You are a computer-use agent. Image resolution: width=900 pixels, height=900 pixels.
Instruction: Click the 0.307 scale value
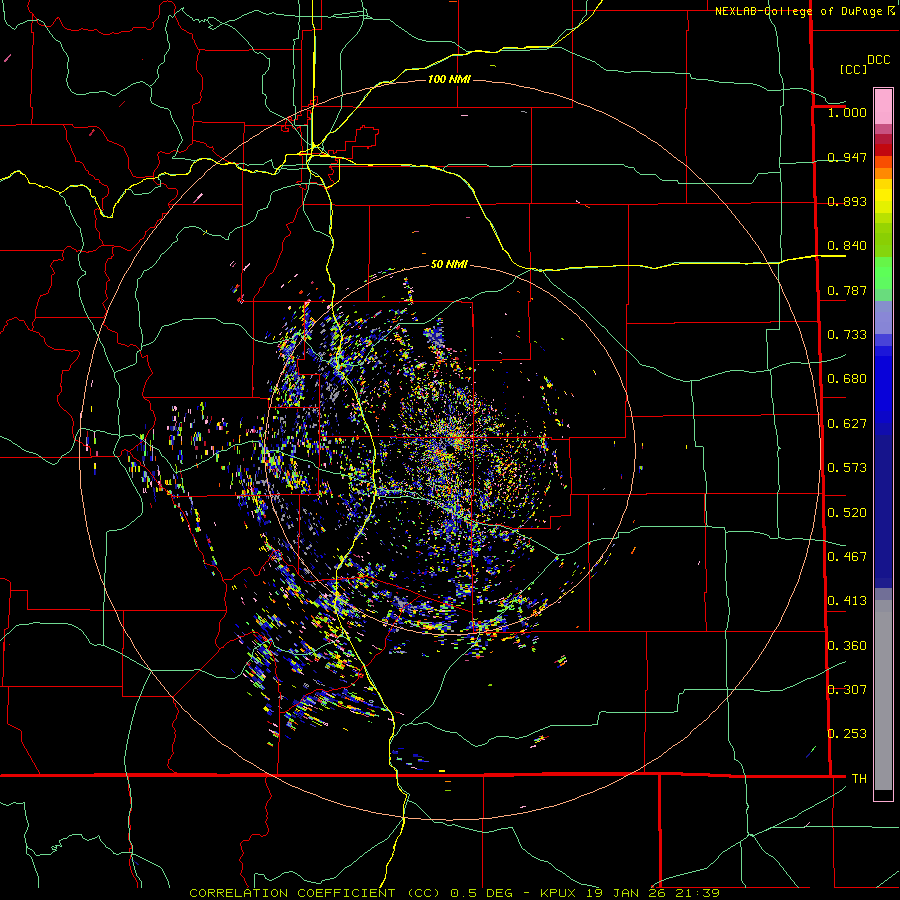[x=847, y=690]
